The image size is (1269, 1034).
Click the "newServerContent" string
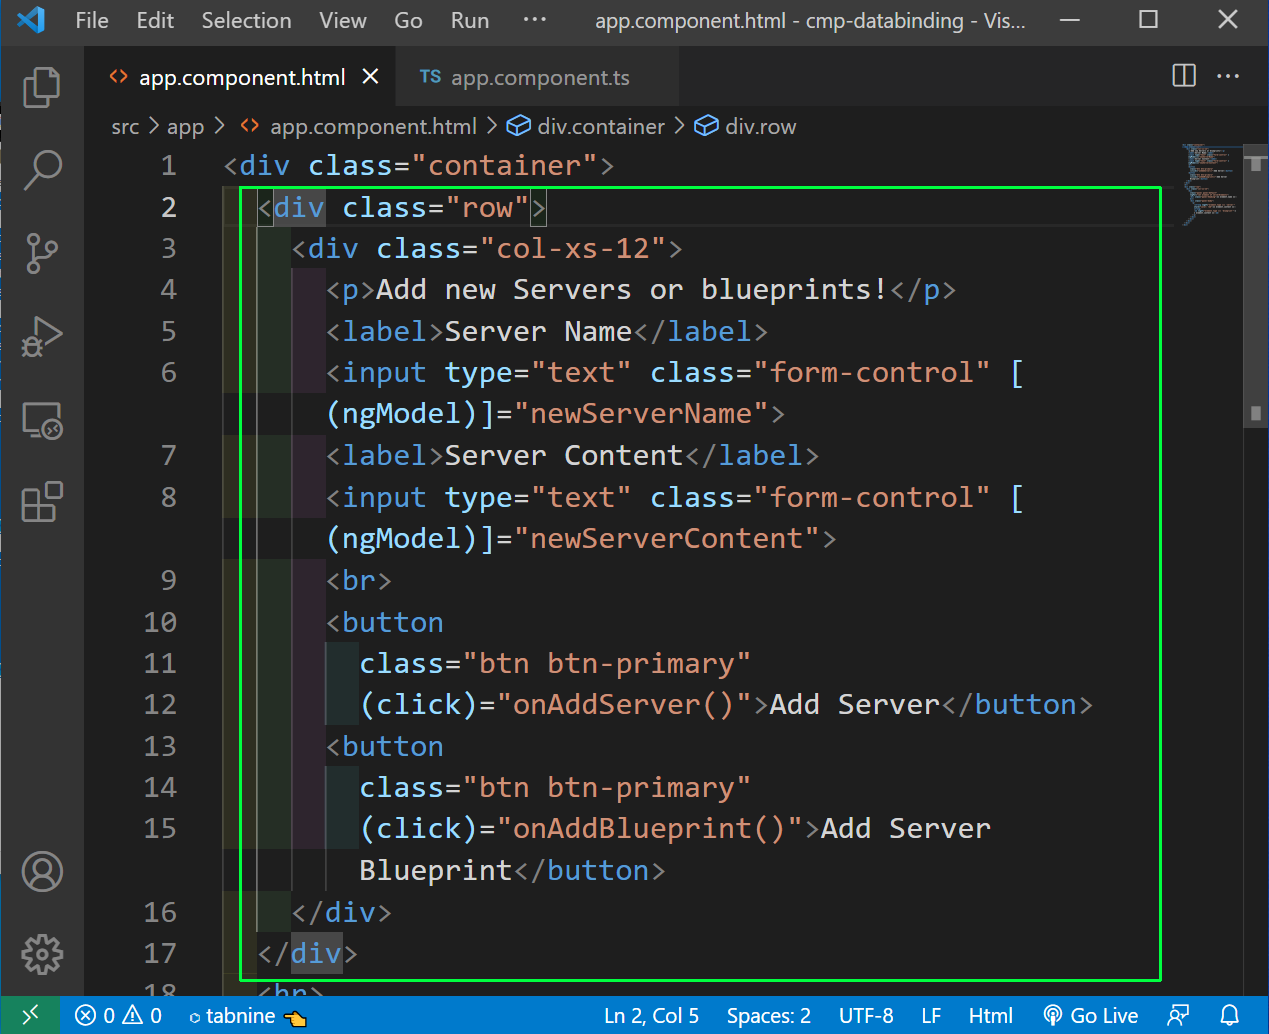coord(667,538)
